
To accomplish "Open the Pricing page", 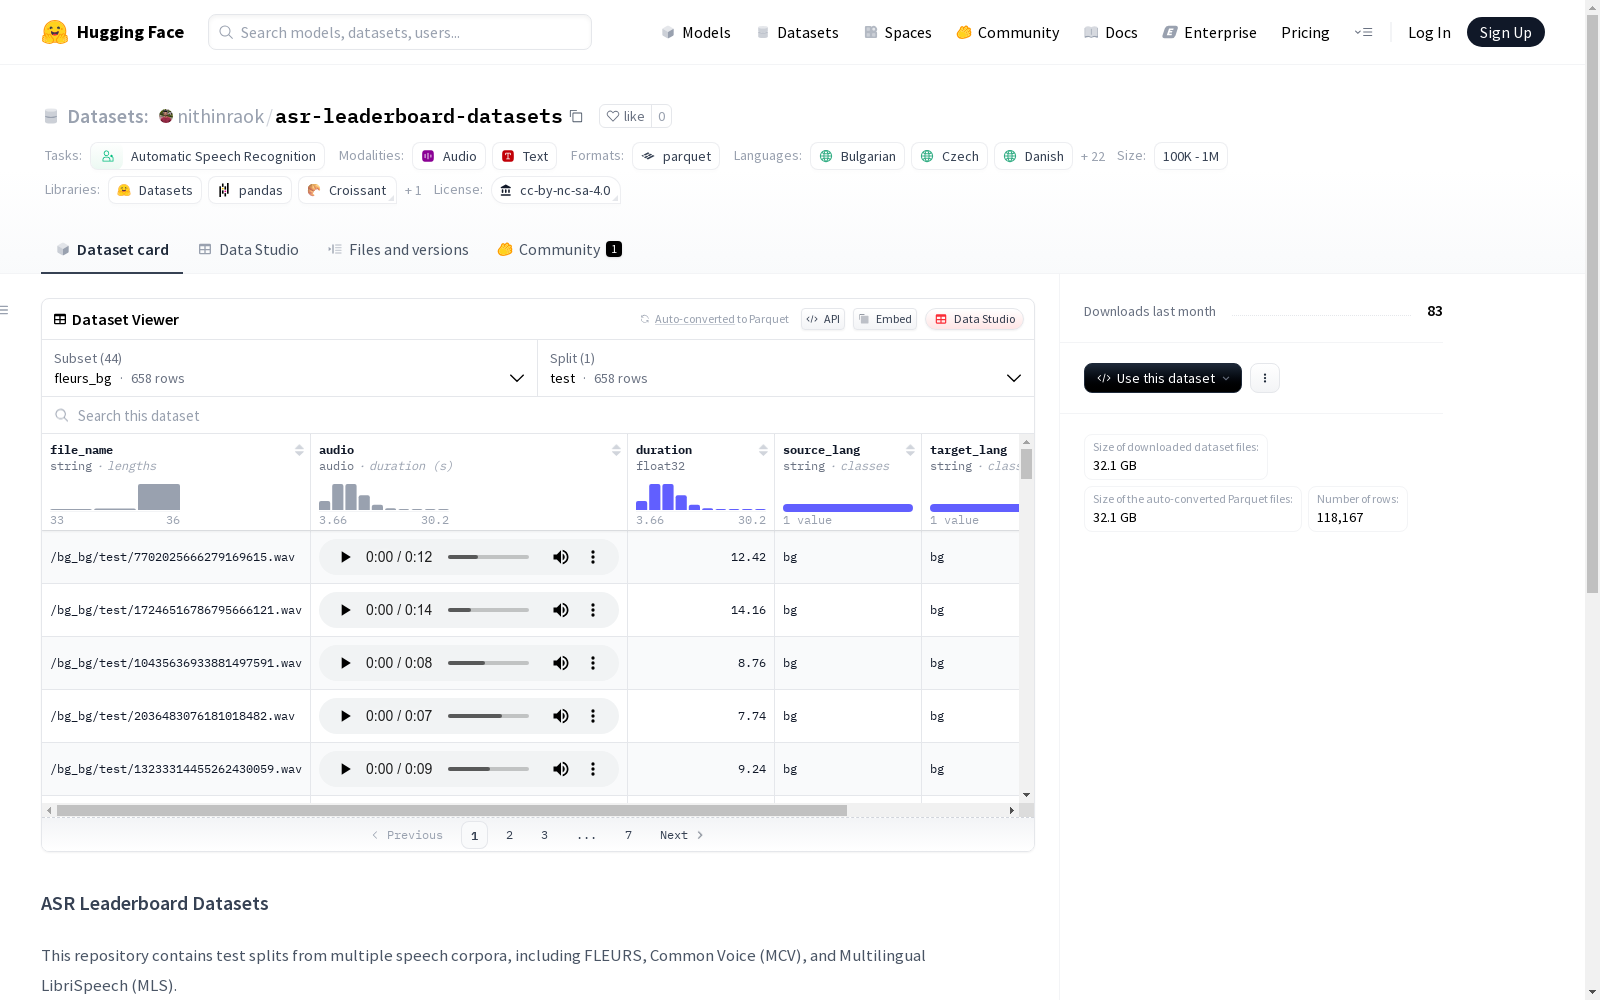I will pos(1305,32).
